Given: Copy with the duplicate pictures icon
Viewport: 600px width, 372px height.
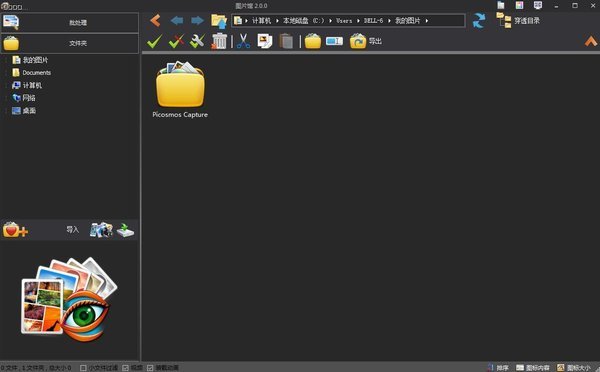Looking at the screenshot, I should coord(265,41).
